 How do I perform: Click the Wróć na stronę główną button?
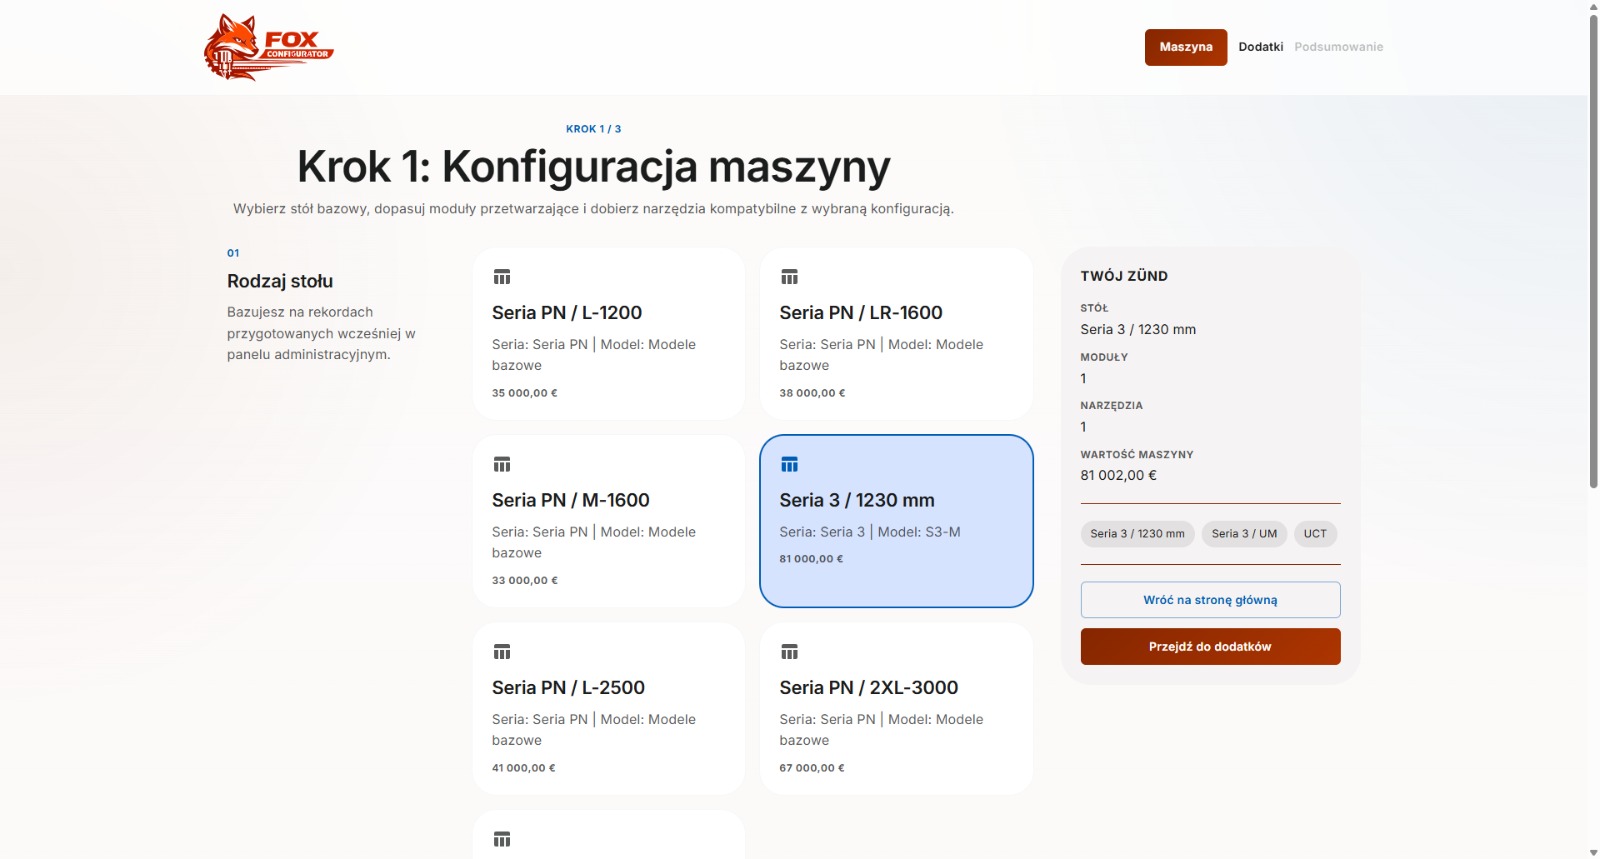(1210, 600)
